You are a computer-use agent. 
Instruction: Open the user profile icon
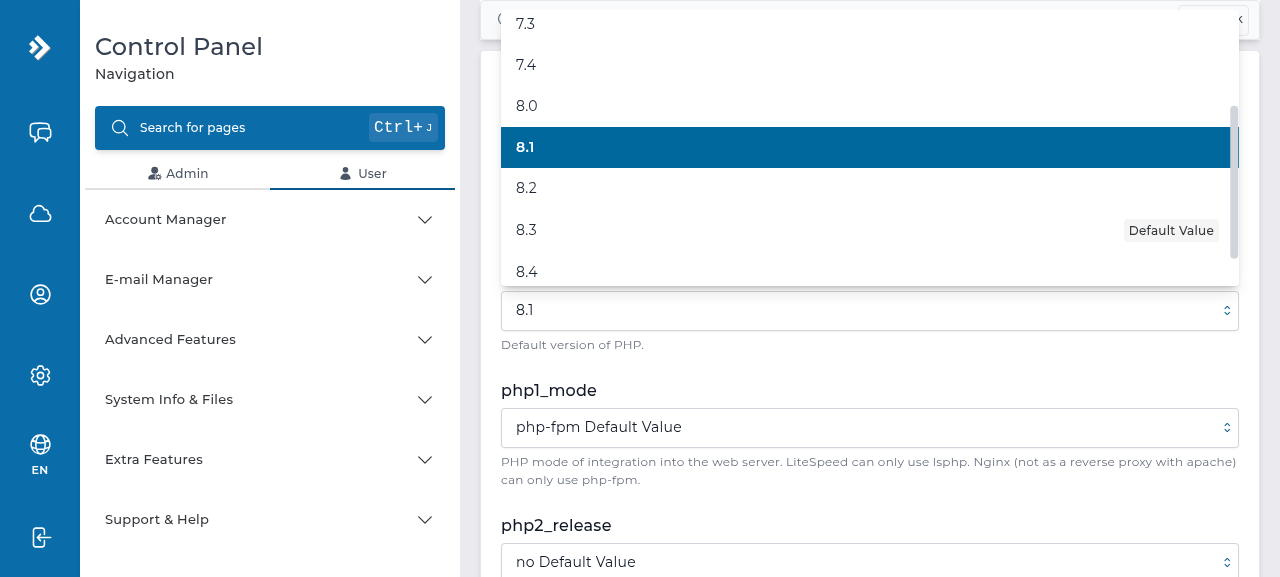40,294
